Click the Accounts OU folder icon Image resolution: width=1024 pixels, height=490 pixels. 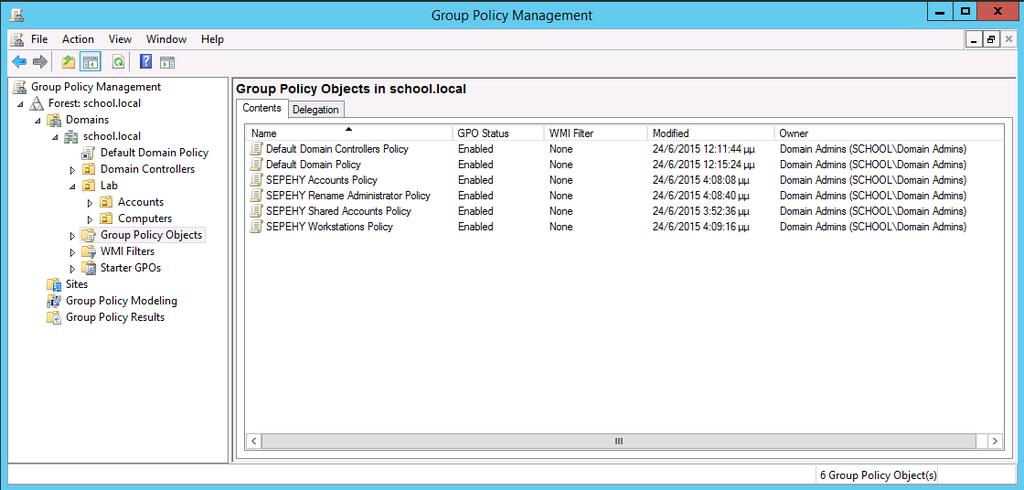coord(106,202)
